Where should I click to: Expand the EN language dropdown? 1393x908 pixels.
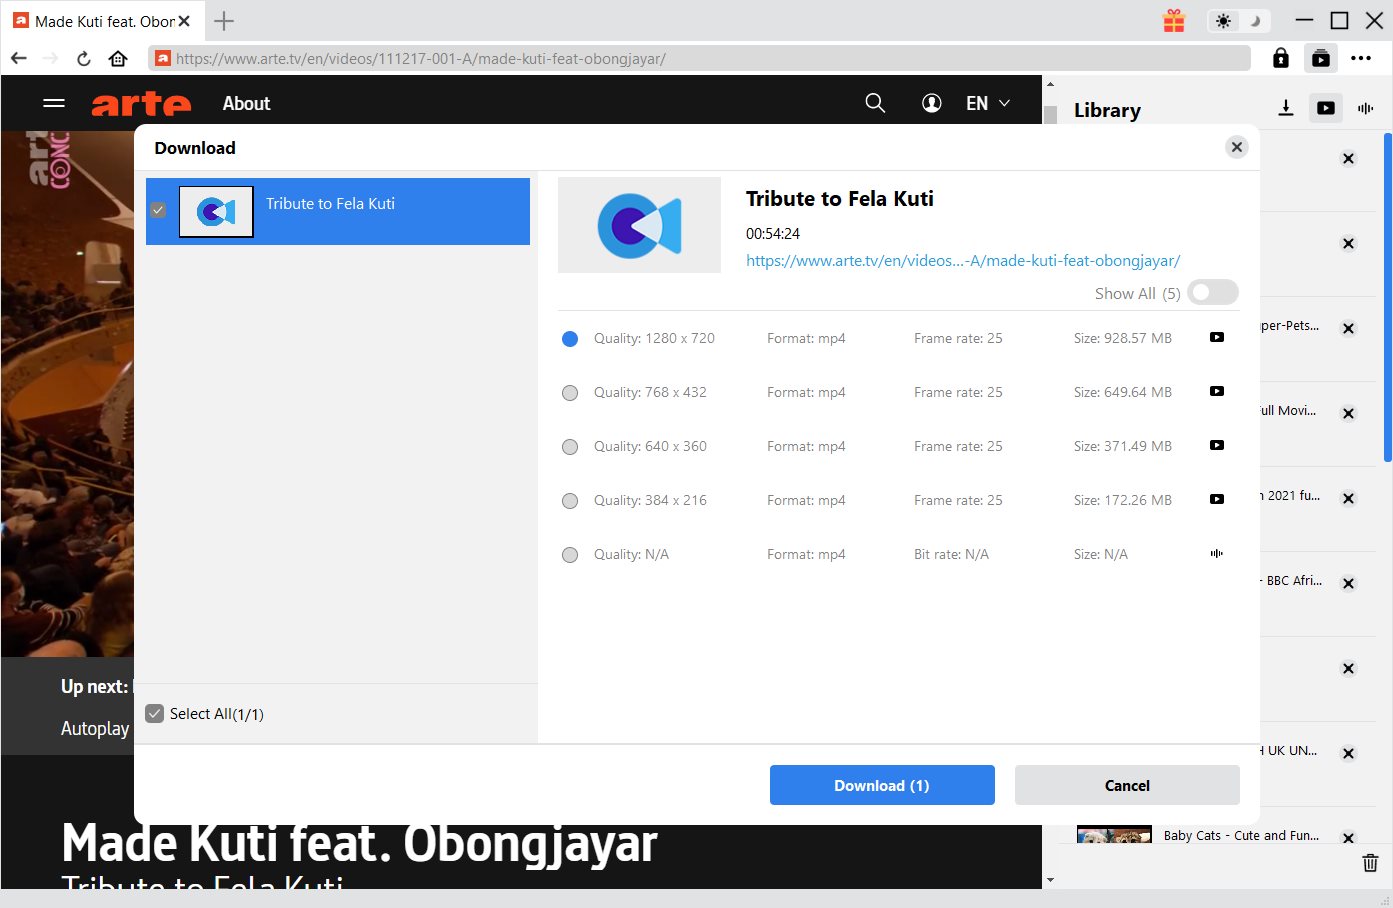pos(988,103)
